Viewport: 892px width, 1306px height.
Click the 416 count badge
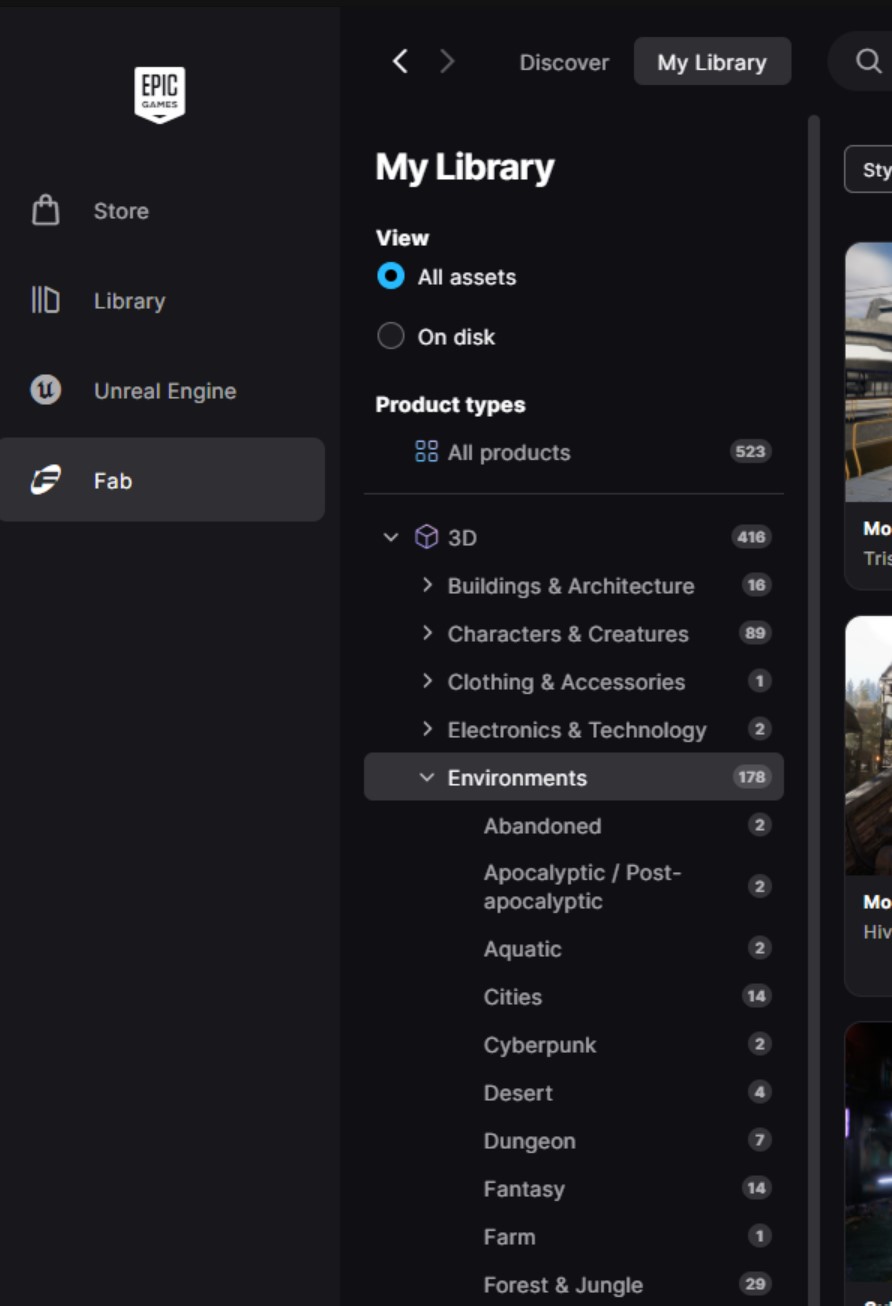point(751,538)
